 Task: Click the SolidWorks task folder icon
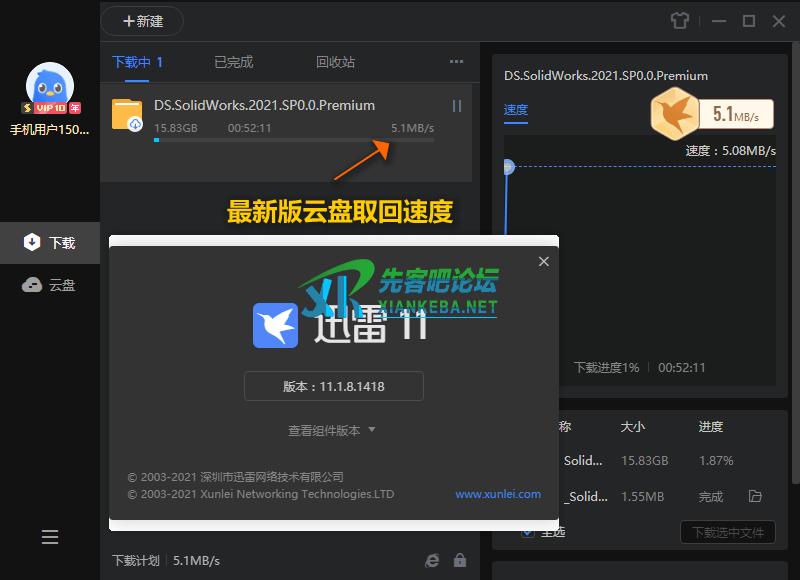[x=127, y=115]
